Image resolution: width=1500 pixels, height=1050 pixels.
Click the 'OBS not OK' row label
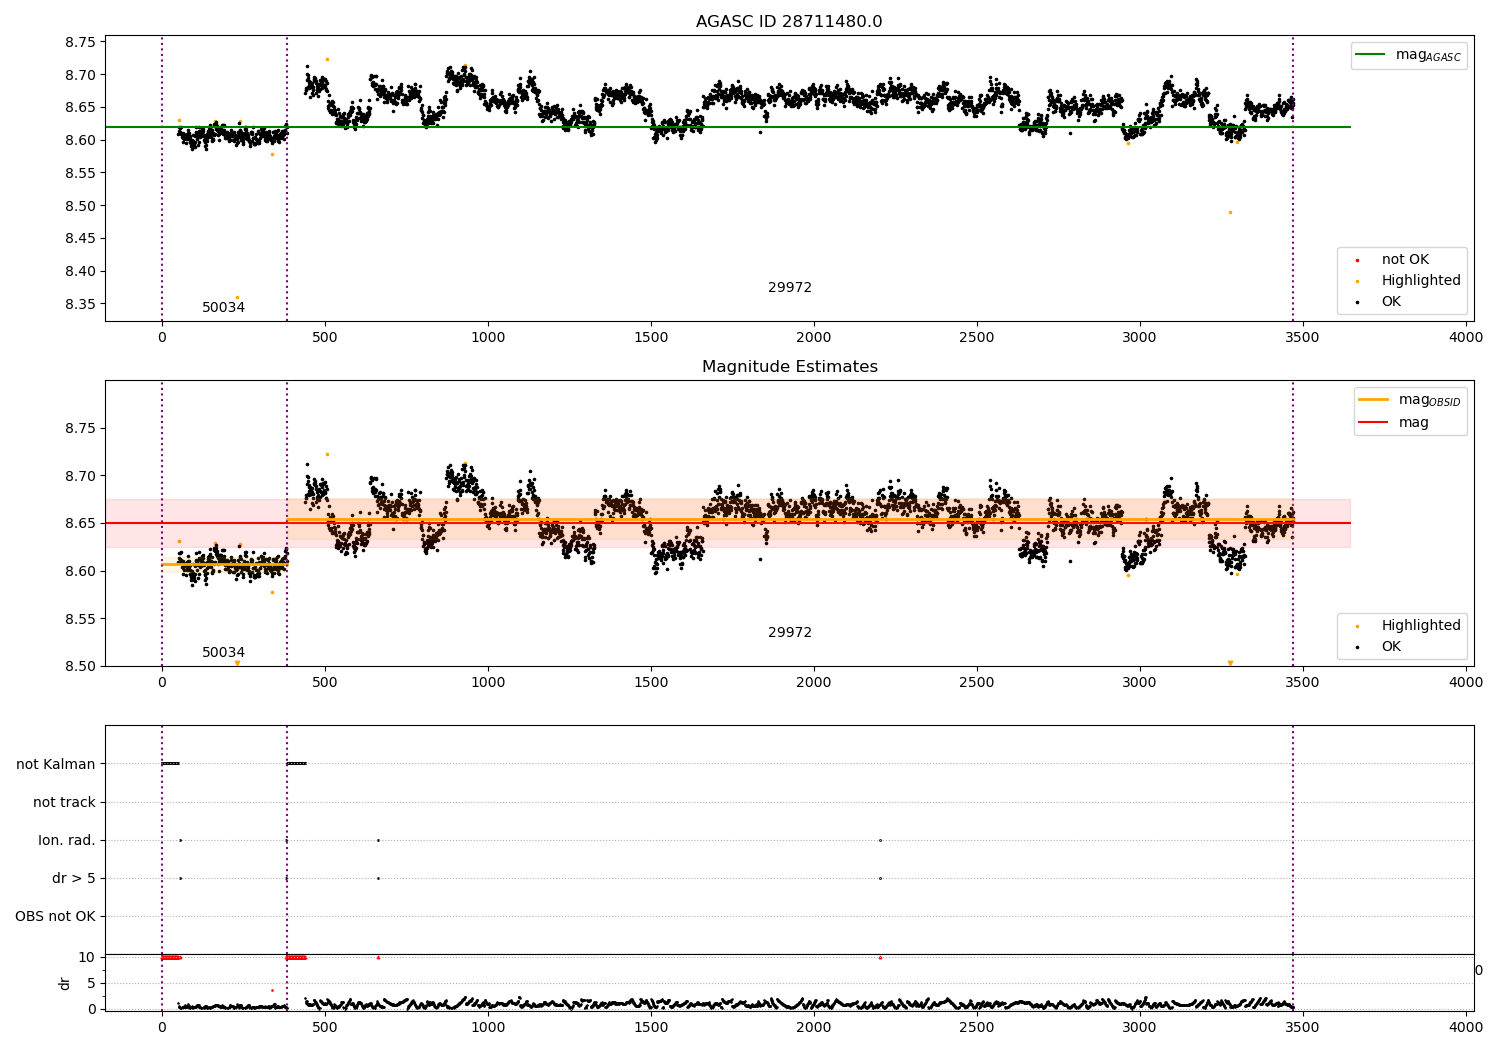pos(55,916)
